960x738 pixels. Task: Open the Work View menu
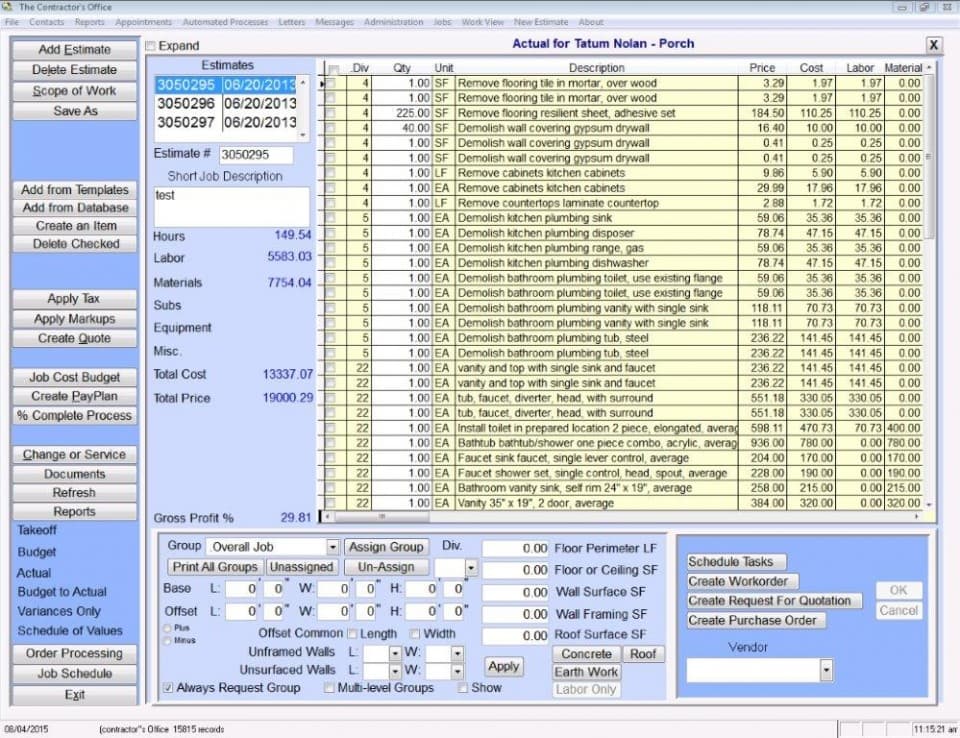tap(482, 22)
